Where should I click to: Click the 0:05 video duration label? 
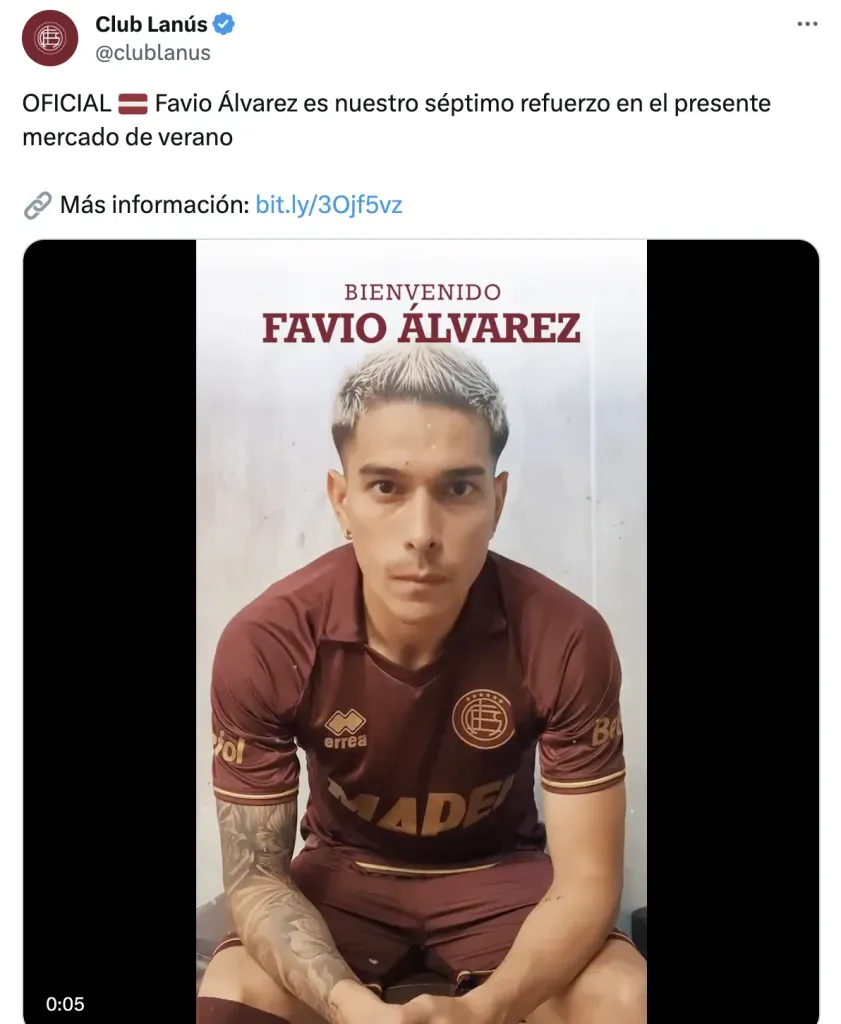[x=65, y=1004]
